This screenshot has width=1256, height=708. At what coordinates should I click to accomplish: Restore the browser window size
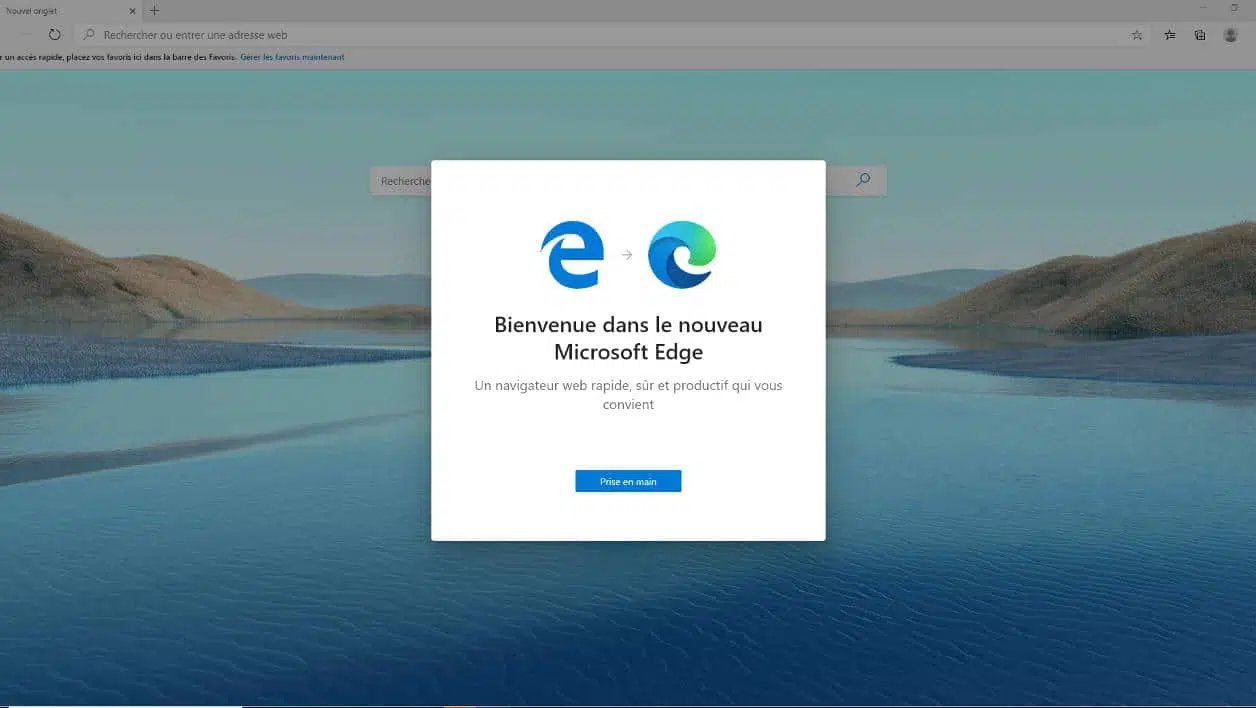[1234, 8]
